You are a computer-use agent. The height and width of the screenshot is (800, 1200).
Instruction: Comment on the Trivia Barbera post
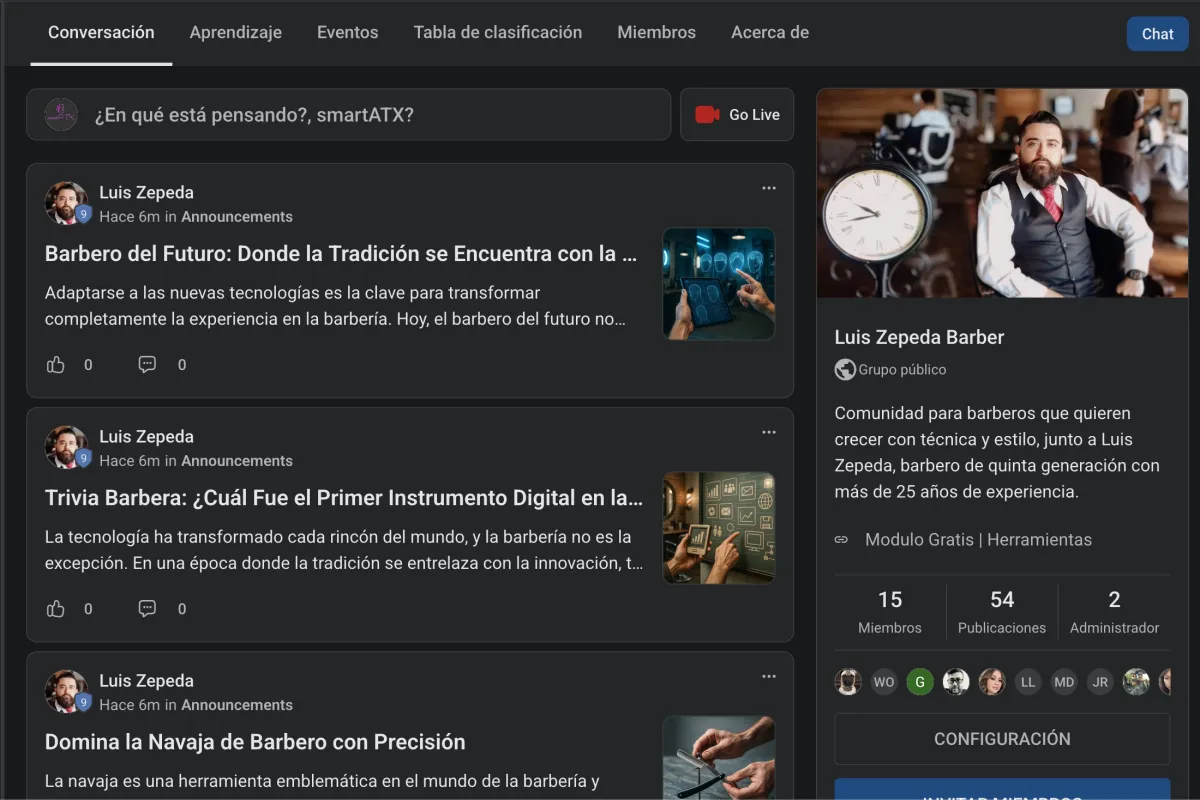[147, 609]
